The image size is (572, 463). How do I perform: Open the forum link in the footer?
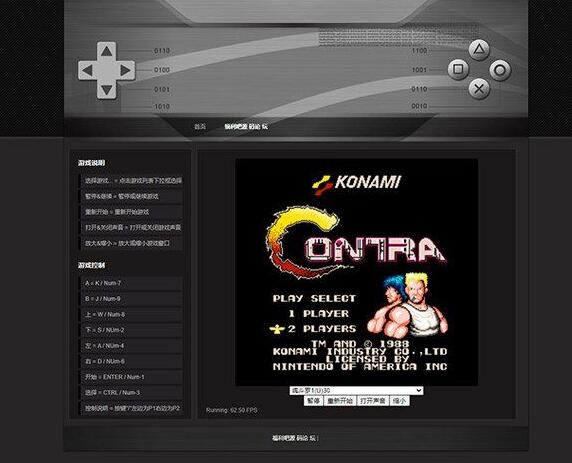pyautogui.click(x=295, y=438)
